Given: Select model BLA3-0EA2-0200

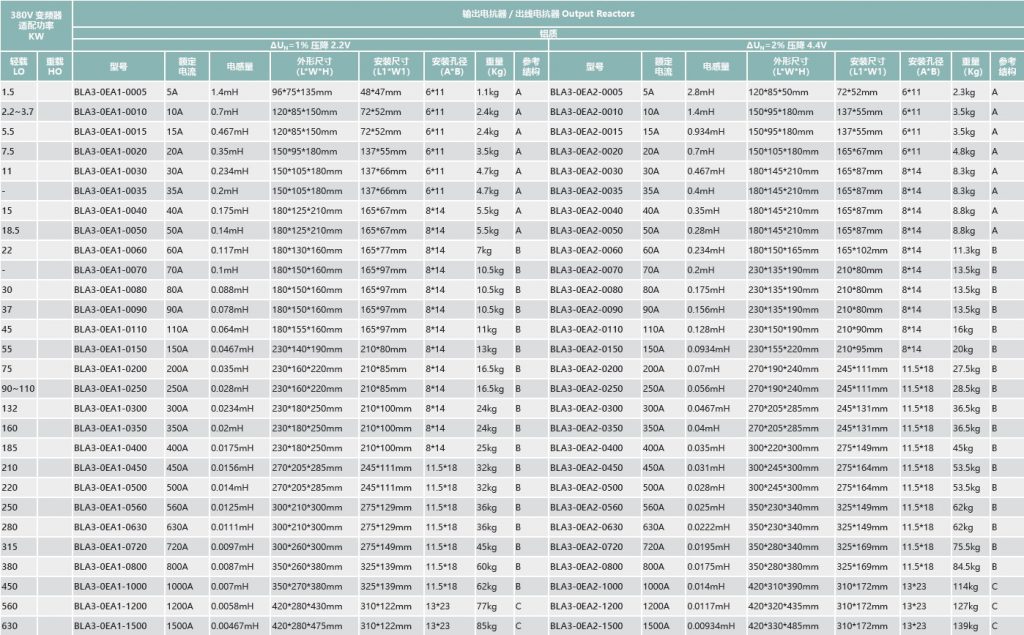Looking at the screenshot, I should pyautogui.click(x=586, y=368).
